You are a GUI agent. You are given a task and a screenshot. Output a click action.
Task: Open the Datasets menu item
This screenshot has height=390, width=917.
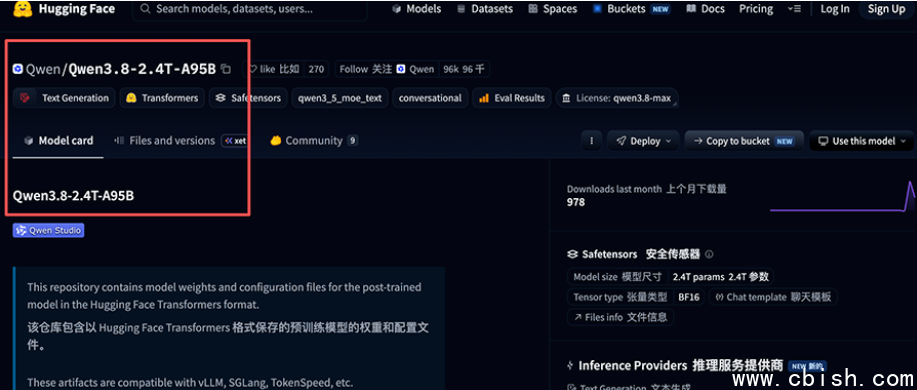tap(484, 9)
